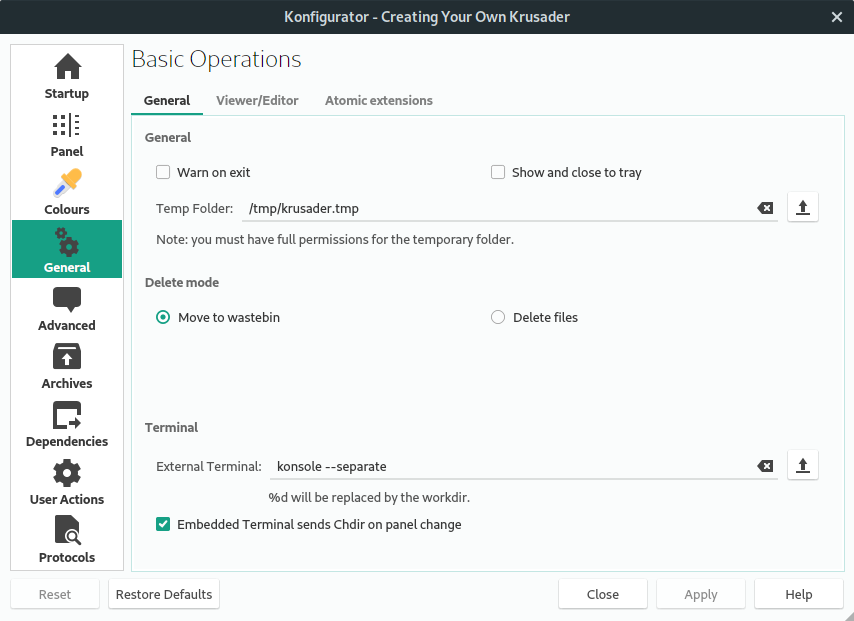The width and height of the screenshot is (854, 621).
Task: Click the Restore Defaults button
Action: tap(164, 594)
